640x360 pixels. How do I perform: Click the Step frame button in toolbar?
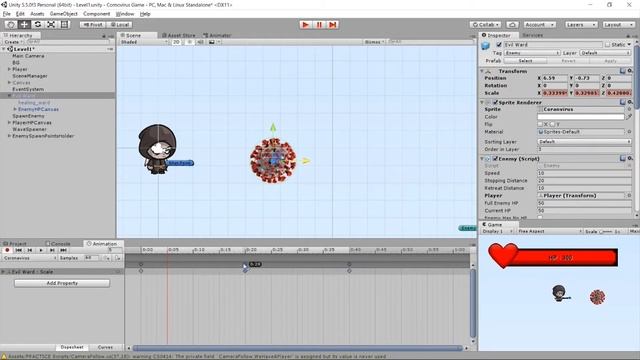(333, 24)
